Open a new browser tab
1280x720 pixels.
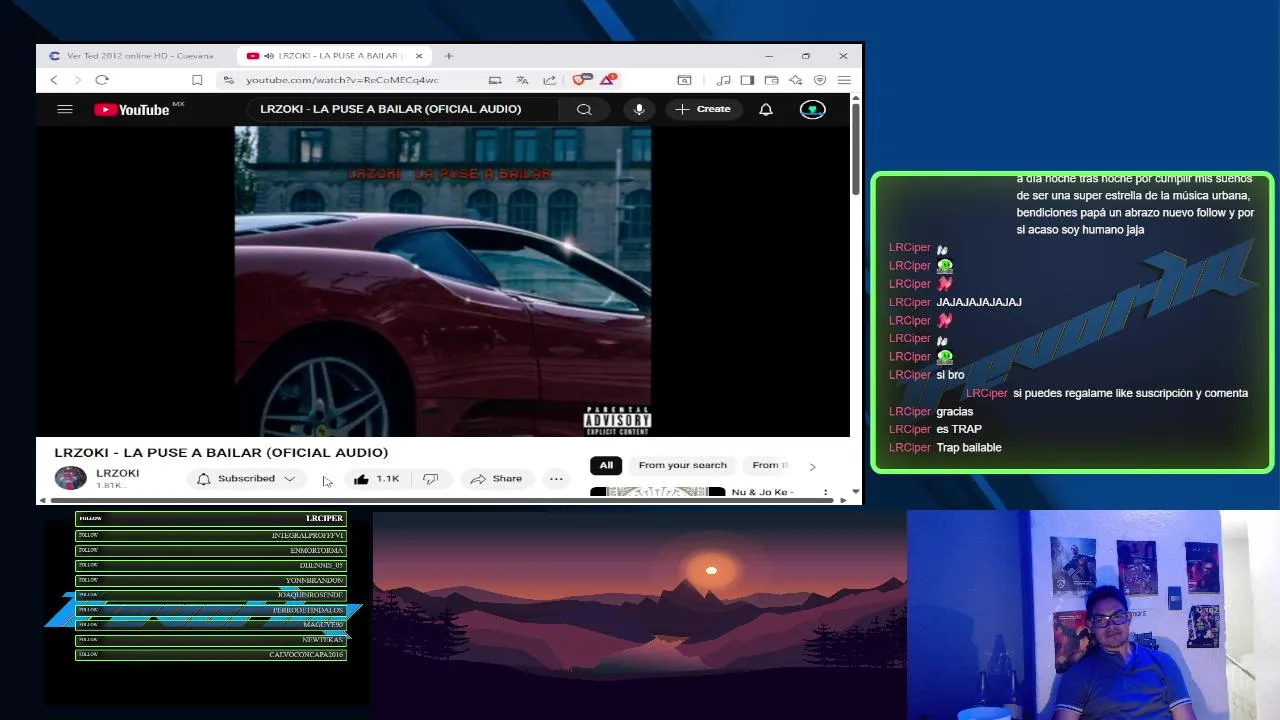point(449,56)
